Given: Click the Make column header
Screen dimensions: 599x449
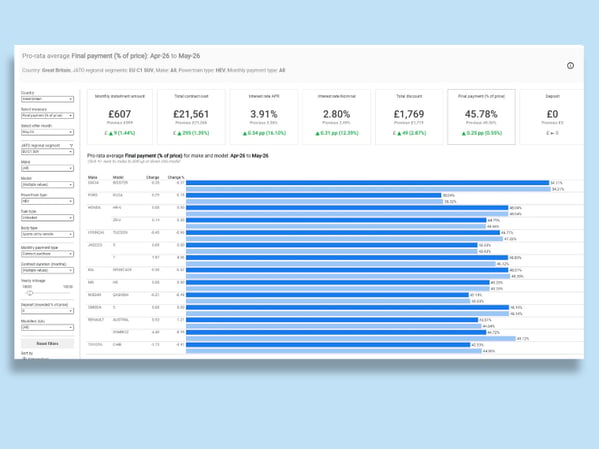Looking at the screenshot, I should (x=92, y=177).
